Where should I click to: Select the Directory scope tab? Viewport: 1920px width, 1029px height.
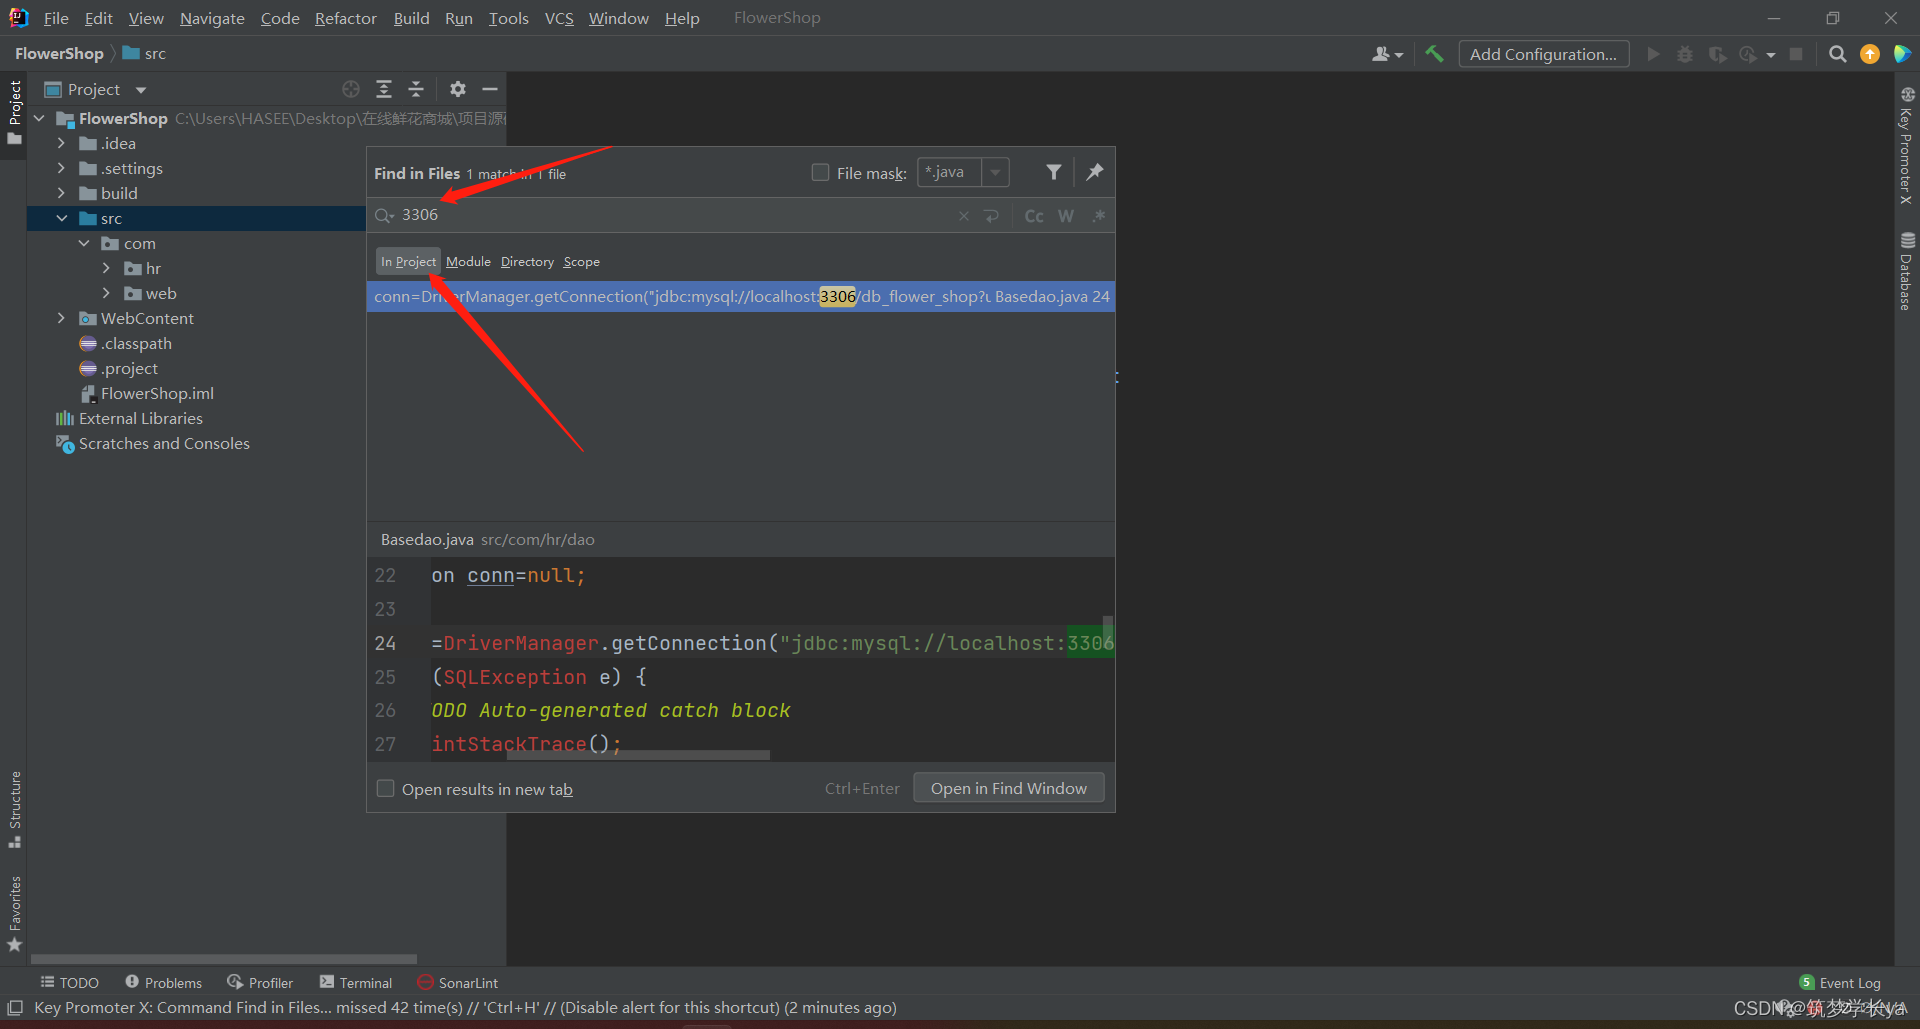click(x=527, y=261)
